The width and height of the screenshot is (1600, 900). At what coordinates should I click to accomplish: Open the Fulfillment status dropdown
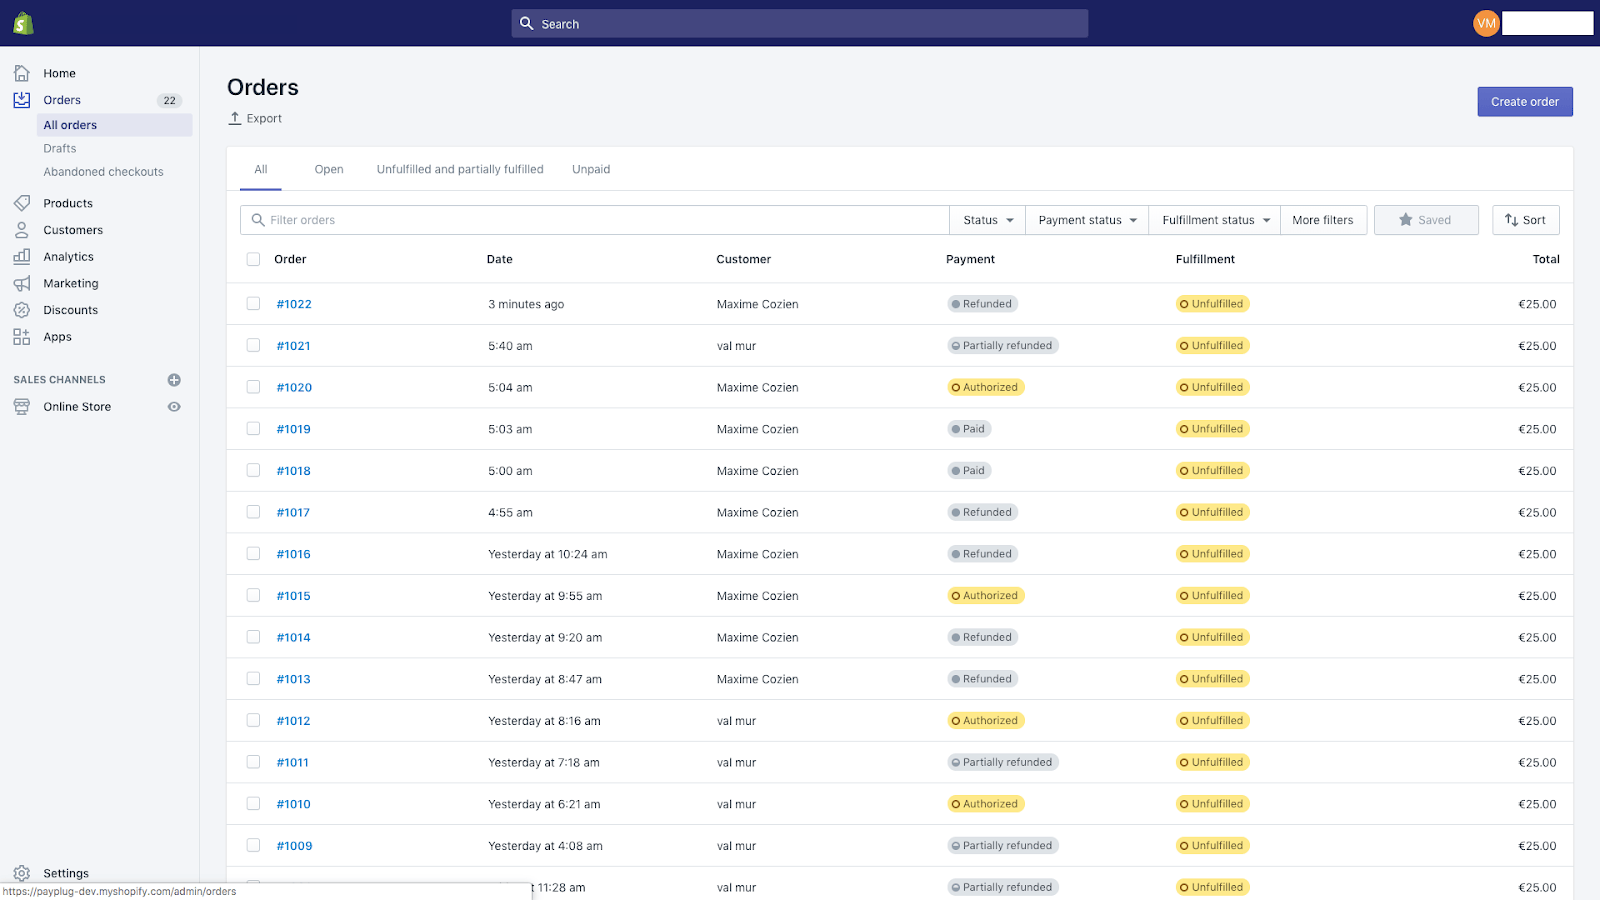[x=1214, y=219]
